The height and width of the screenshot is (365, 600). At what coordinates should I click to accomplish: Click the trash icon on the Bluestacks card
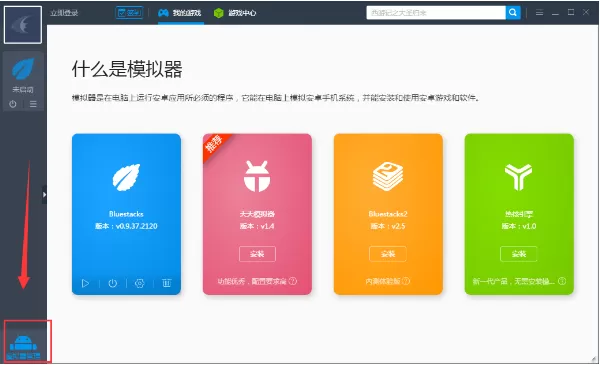[166, 283]
